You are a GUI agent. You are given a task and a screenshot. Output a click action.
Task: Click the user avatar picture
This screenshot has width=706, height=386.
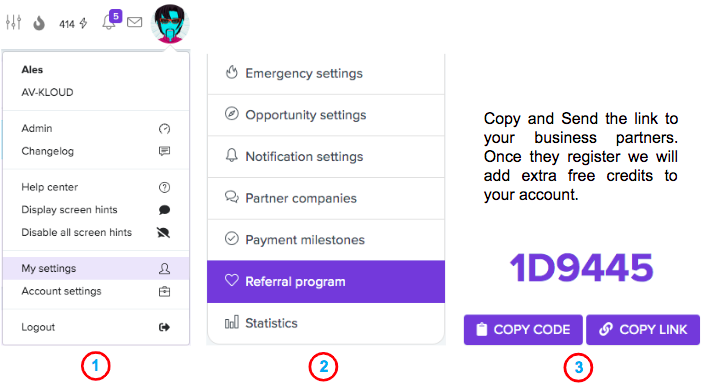170,23
